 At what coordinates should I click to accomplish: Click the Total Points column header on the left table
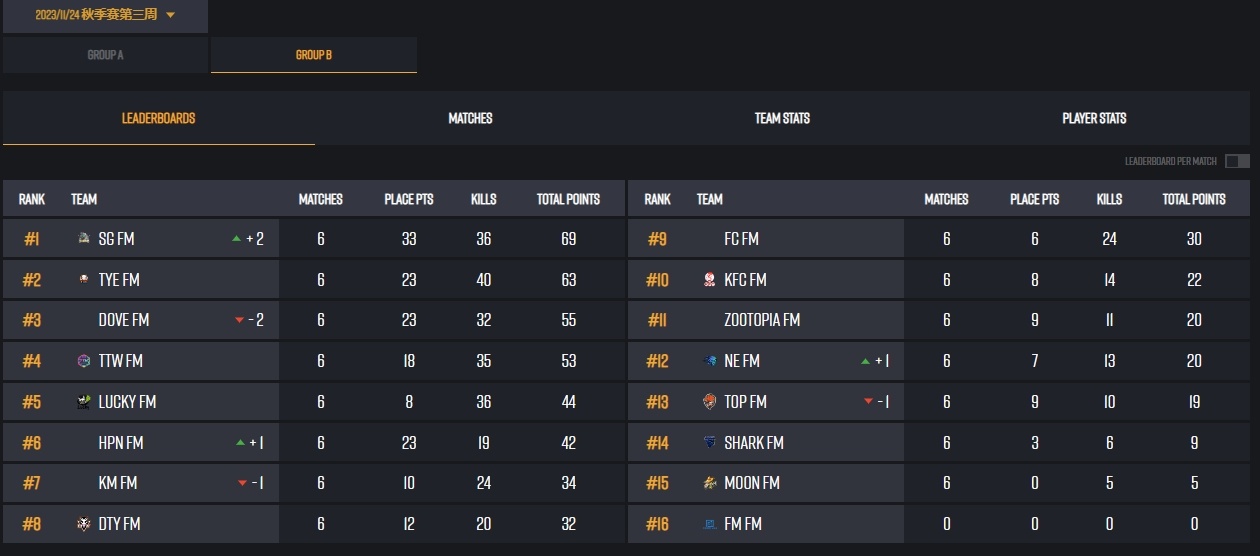pyautogui.click(x=568, y=199)
